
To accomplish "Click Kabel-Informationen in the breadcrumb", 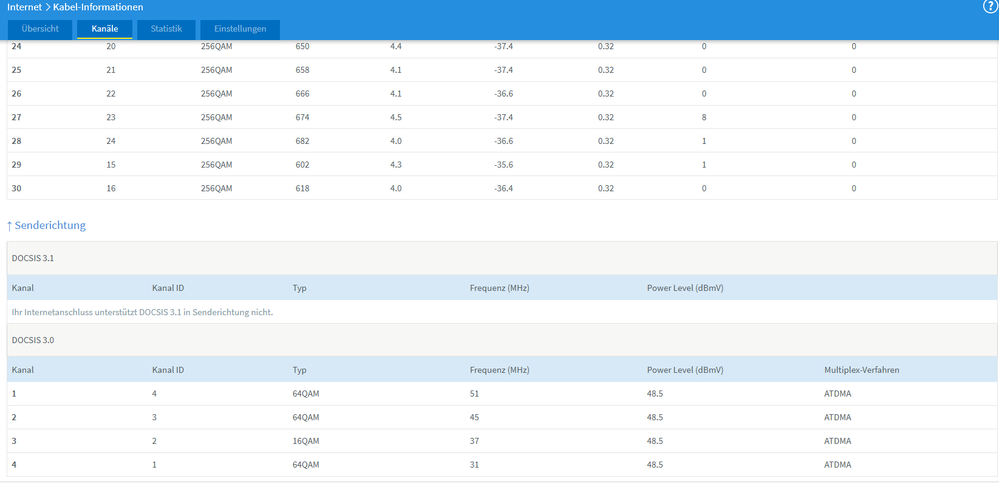I will tap(98, 8).
